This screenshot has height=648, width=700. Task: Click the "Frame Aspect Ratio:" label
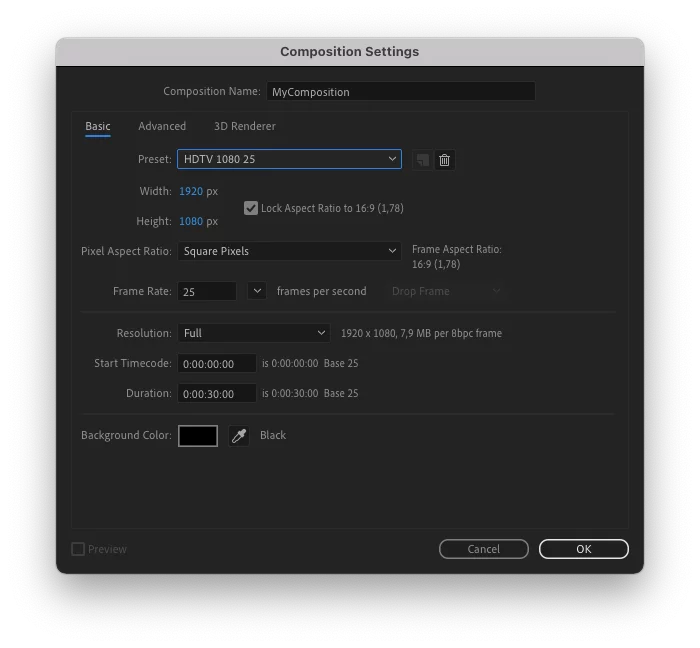pos(457,249)
